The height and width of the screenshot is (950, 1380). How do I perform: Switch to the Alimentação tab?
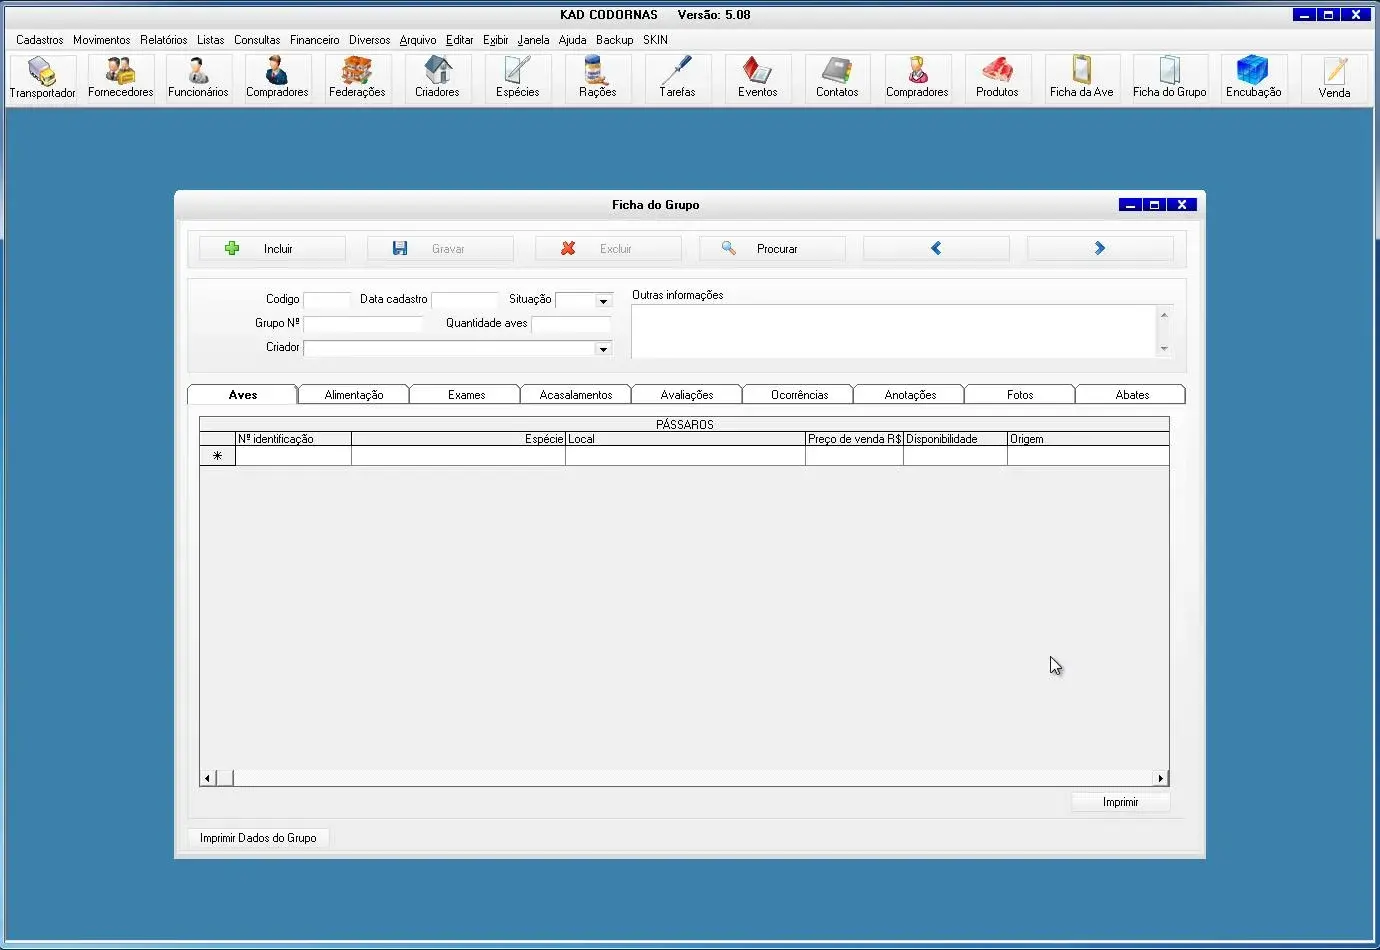pyautogui.click(x=354, y=395)
